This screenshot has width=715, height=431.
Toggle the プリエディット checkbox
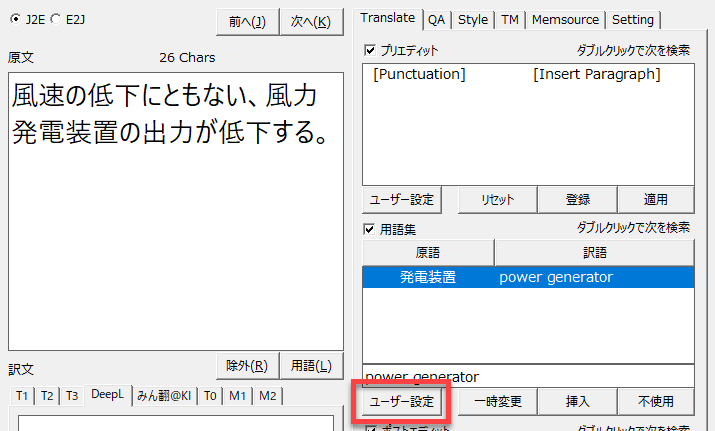[x=370, y=50]
